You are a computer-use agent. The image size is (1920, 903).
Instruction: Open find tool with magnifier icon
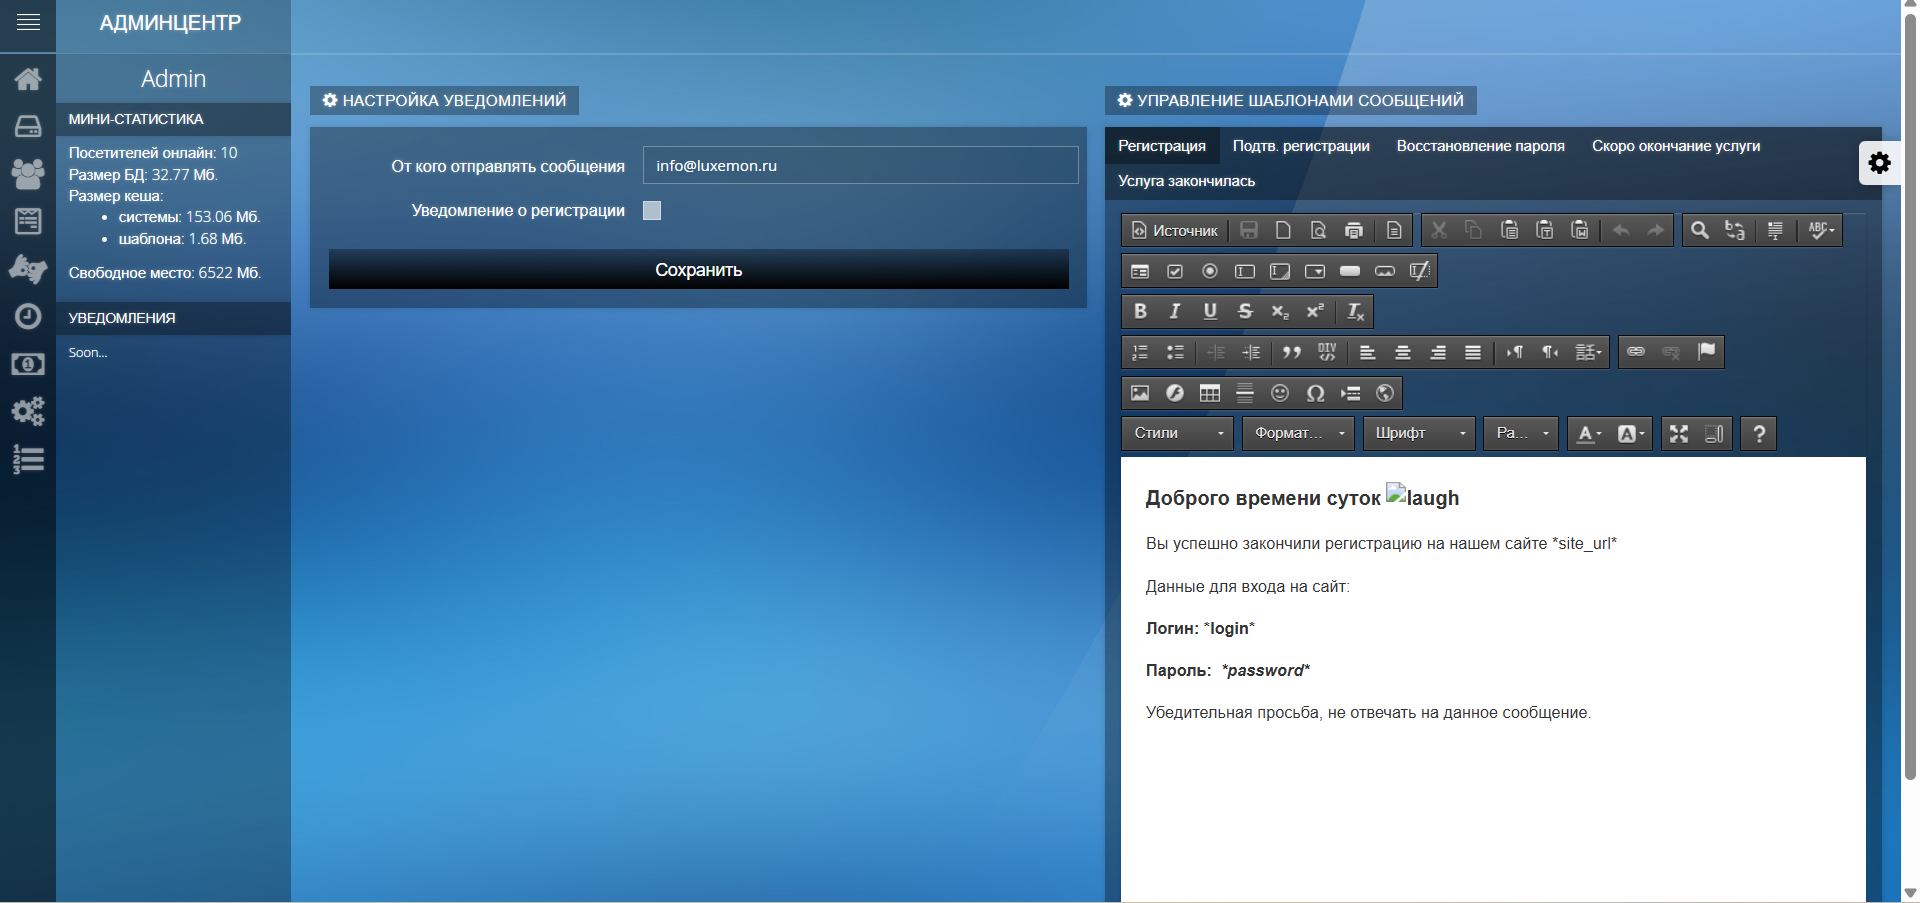1699,231
